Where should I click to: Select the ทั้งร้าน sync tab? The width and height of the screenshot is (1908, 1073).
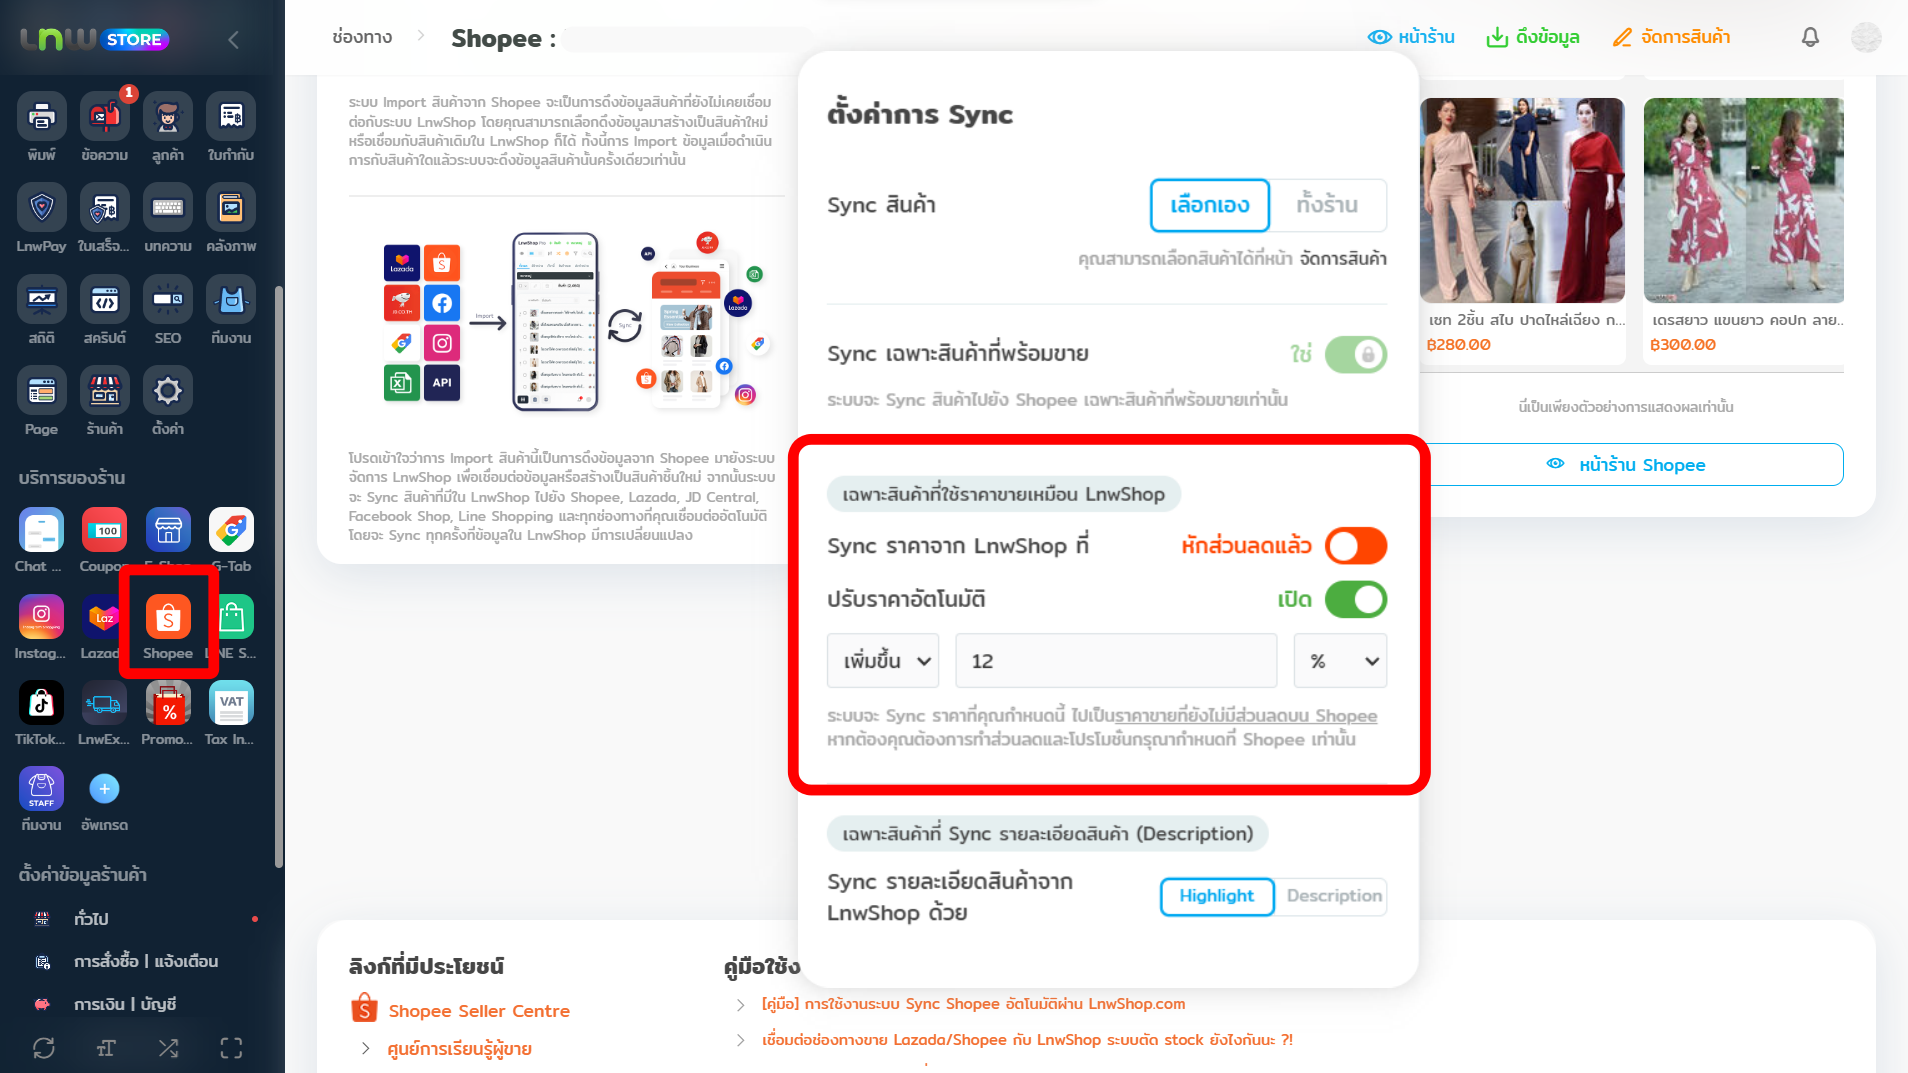point(1327,205)
